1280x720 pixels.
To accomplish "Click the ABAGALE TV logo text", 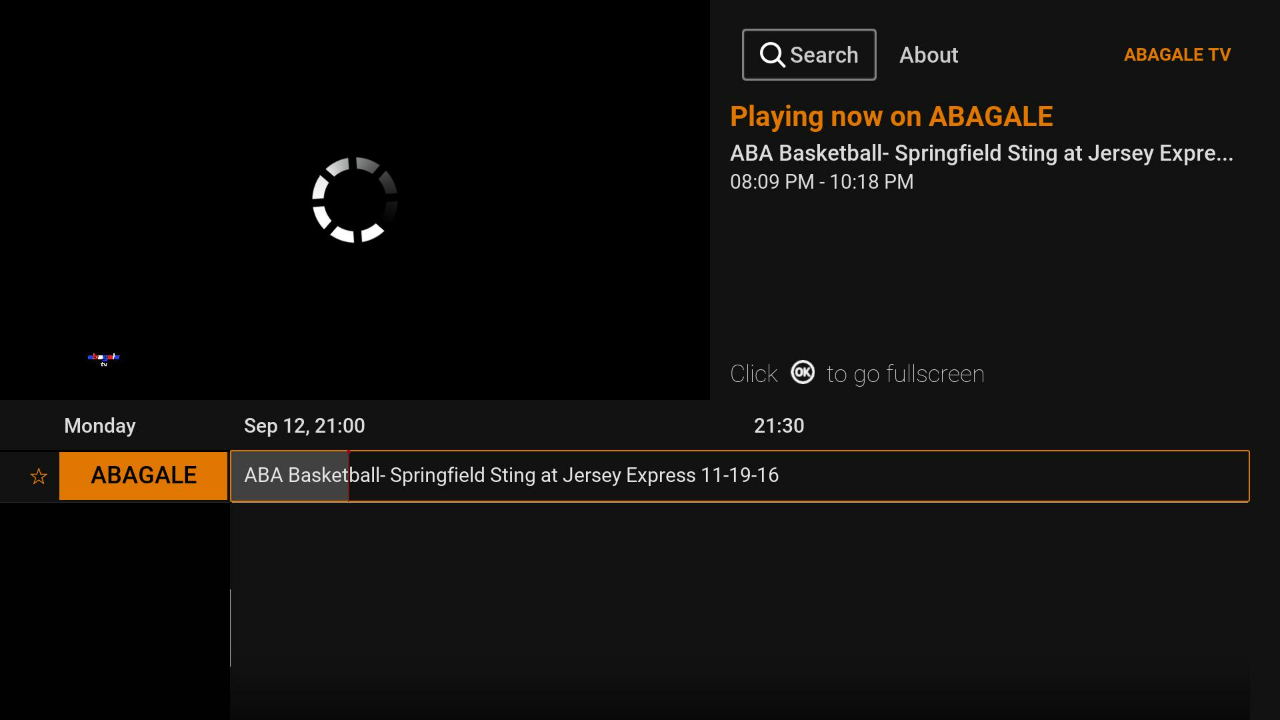I will point(1177,55).
